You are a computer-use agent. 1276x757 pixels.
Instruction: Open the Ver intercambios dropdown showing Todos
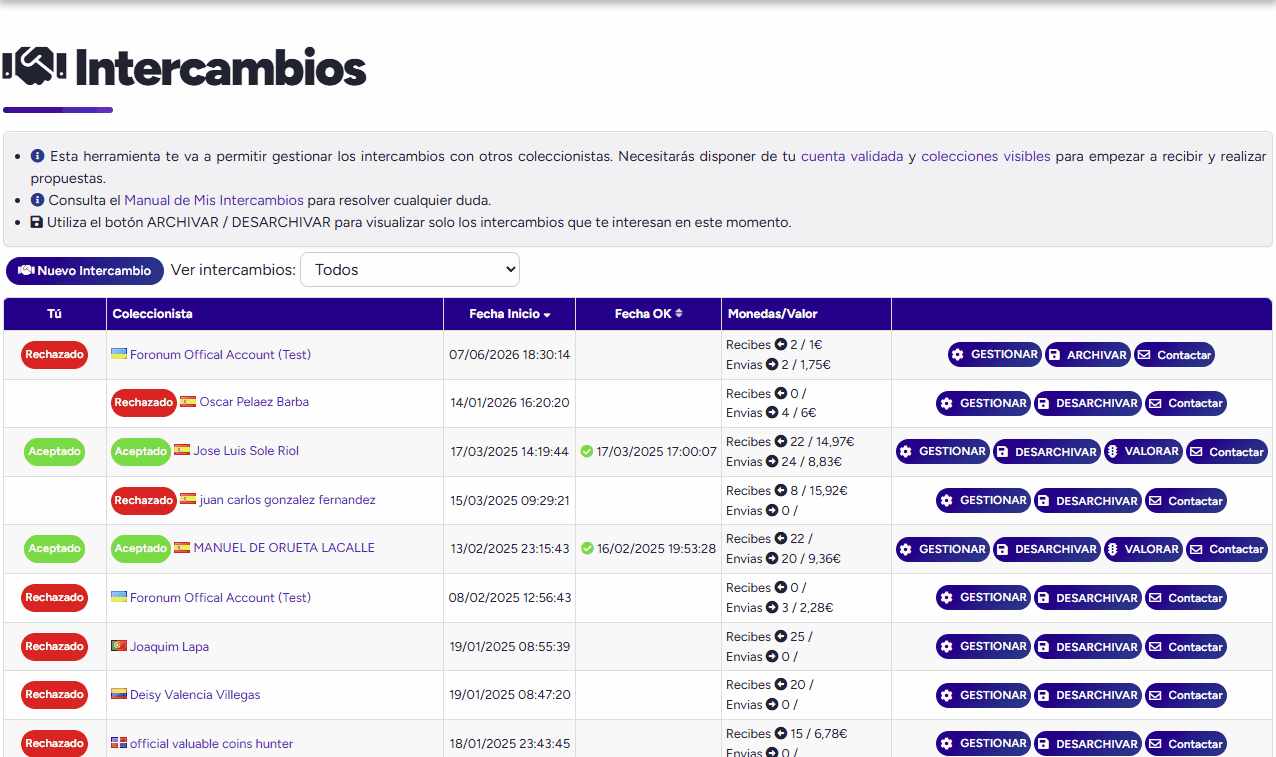click(x=410, y=270)
